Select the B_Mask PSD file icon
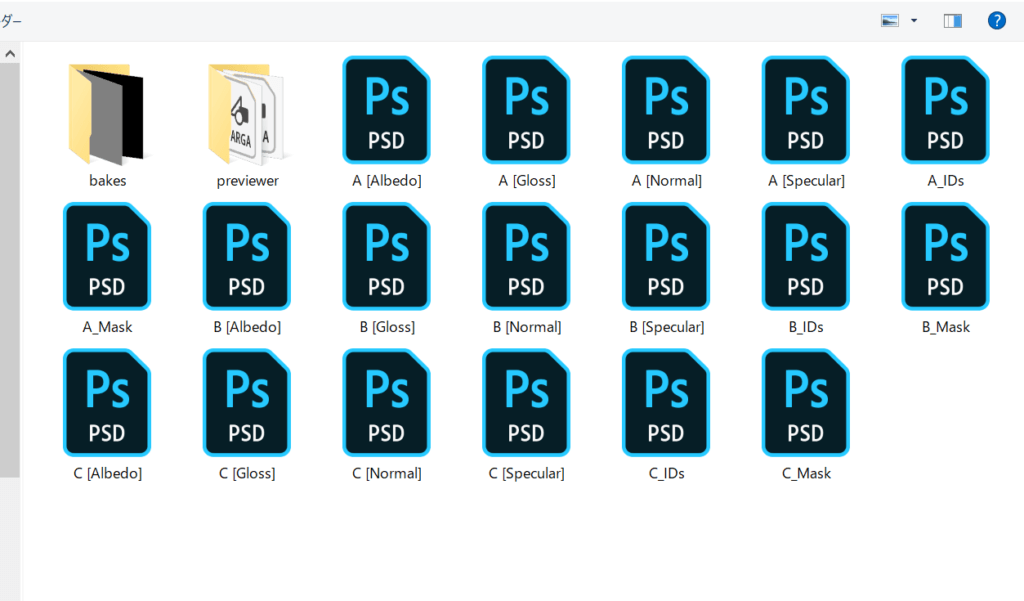This screenshot has height=601, width=1024. tap(946, 256)
